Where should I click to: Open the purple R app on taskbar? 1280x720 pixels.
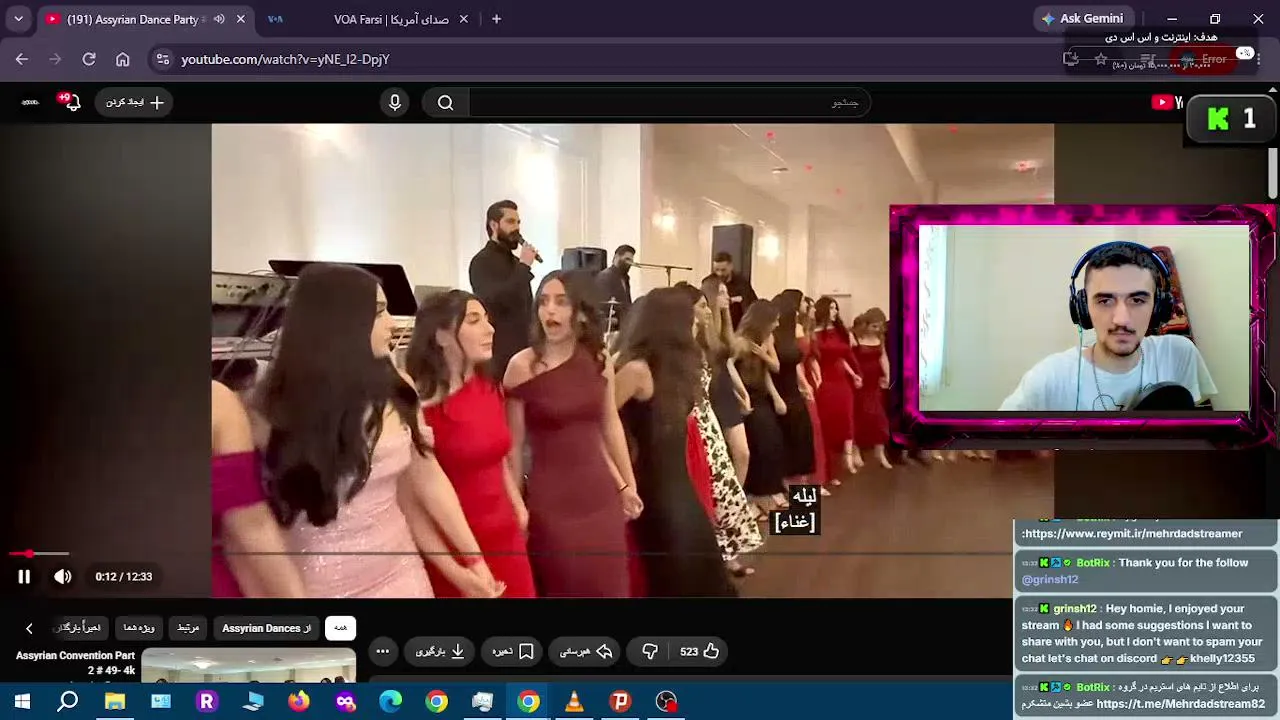point(207,701)
